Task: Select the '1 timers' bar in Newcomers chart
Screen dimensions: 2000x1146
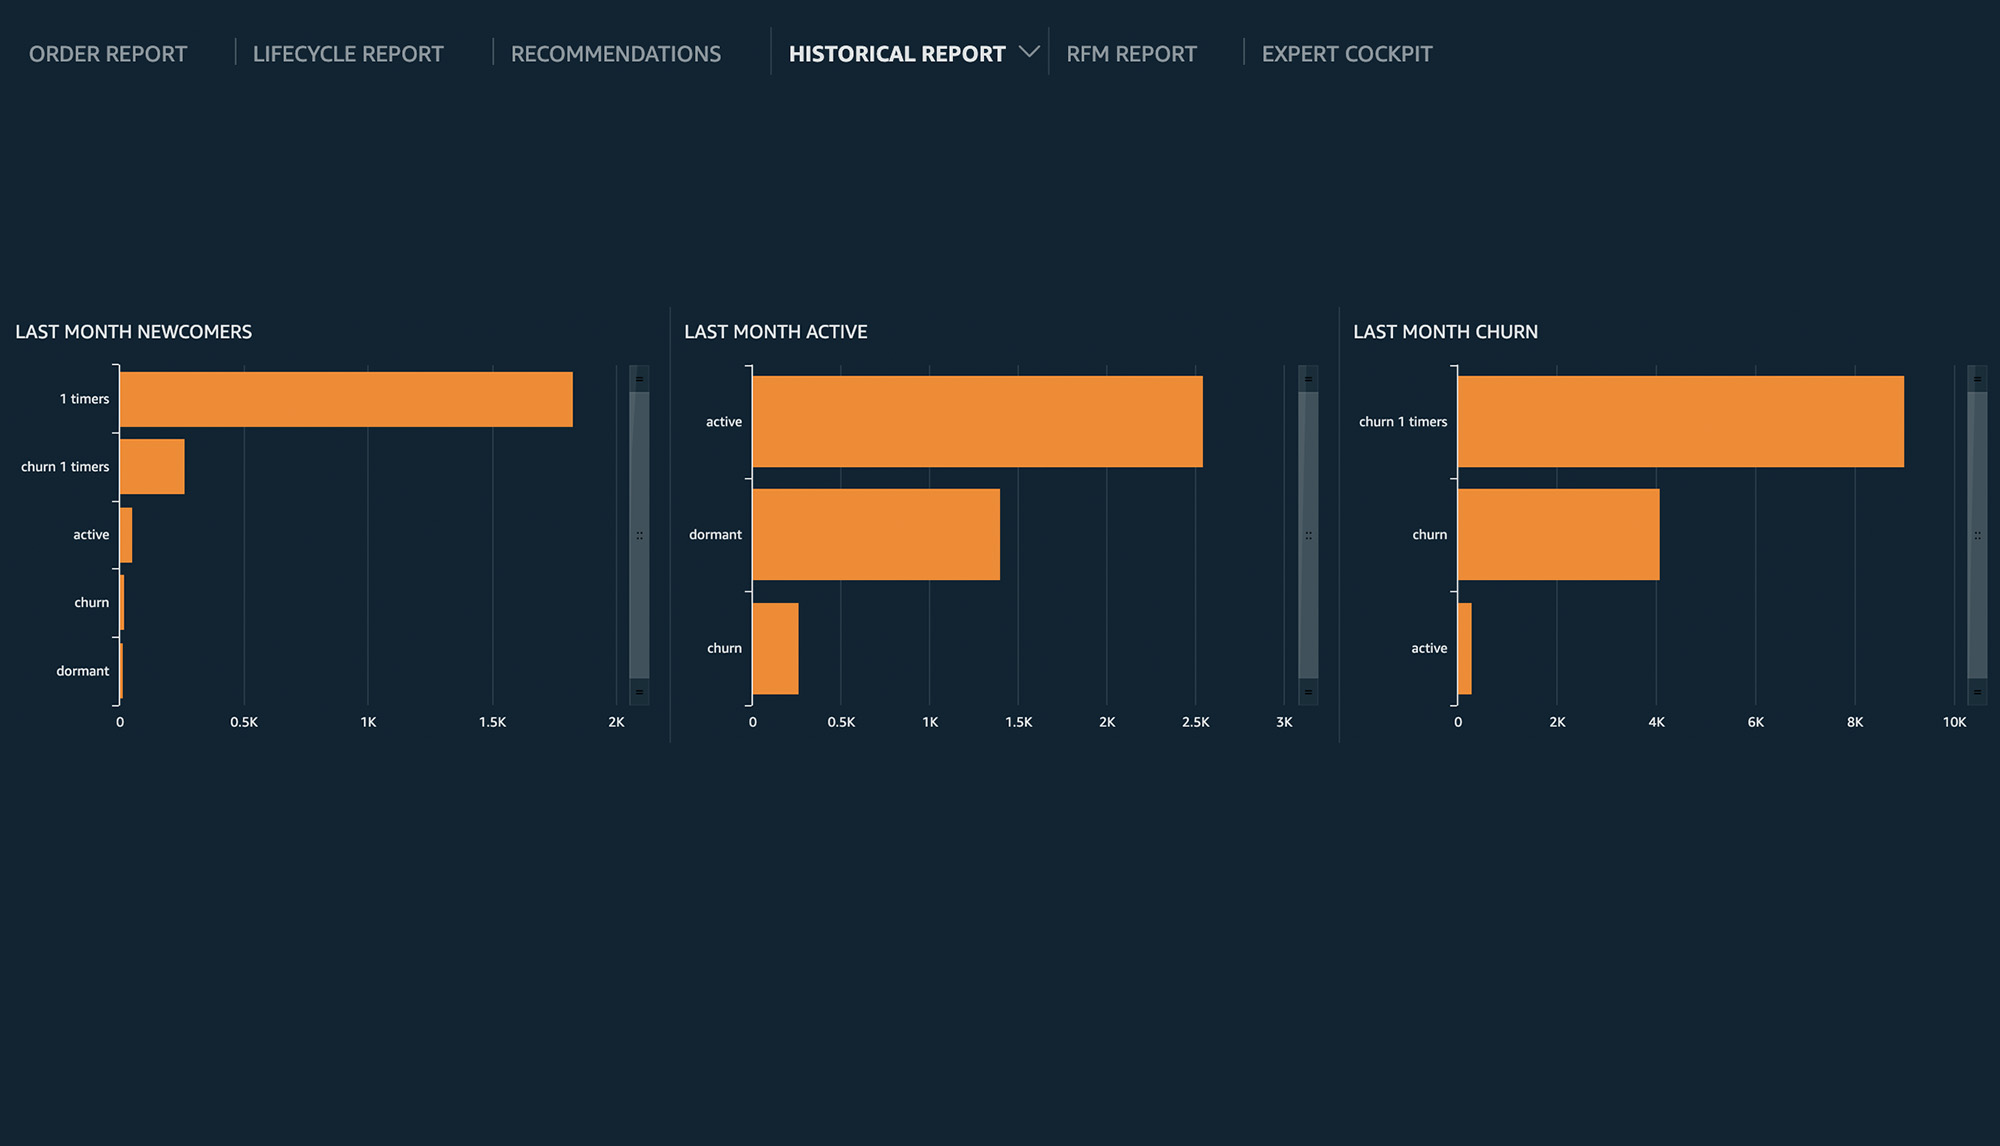Action: point(345,399)
